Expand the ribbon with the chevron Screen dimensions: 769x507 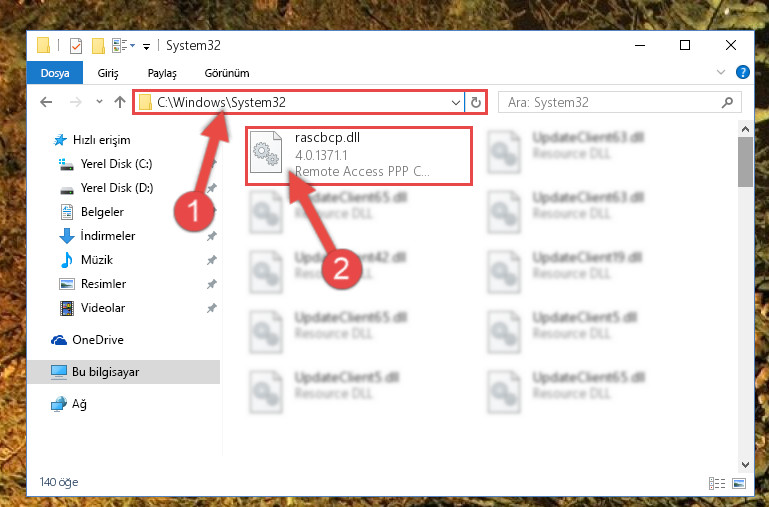coord(720,73)
